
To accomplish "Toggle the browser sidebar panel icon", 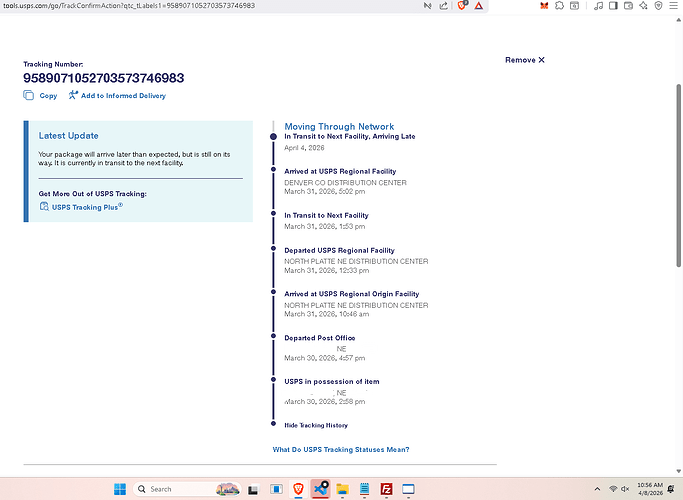I will click(x=614, y=6).
